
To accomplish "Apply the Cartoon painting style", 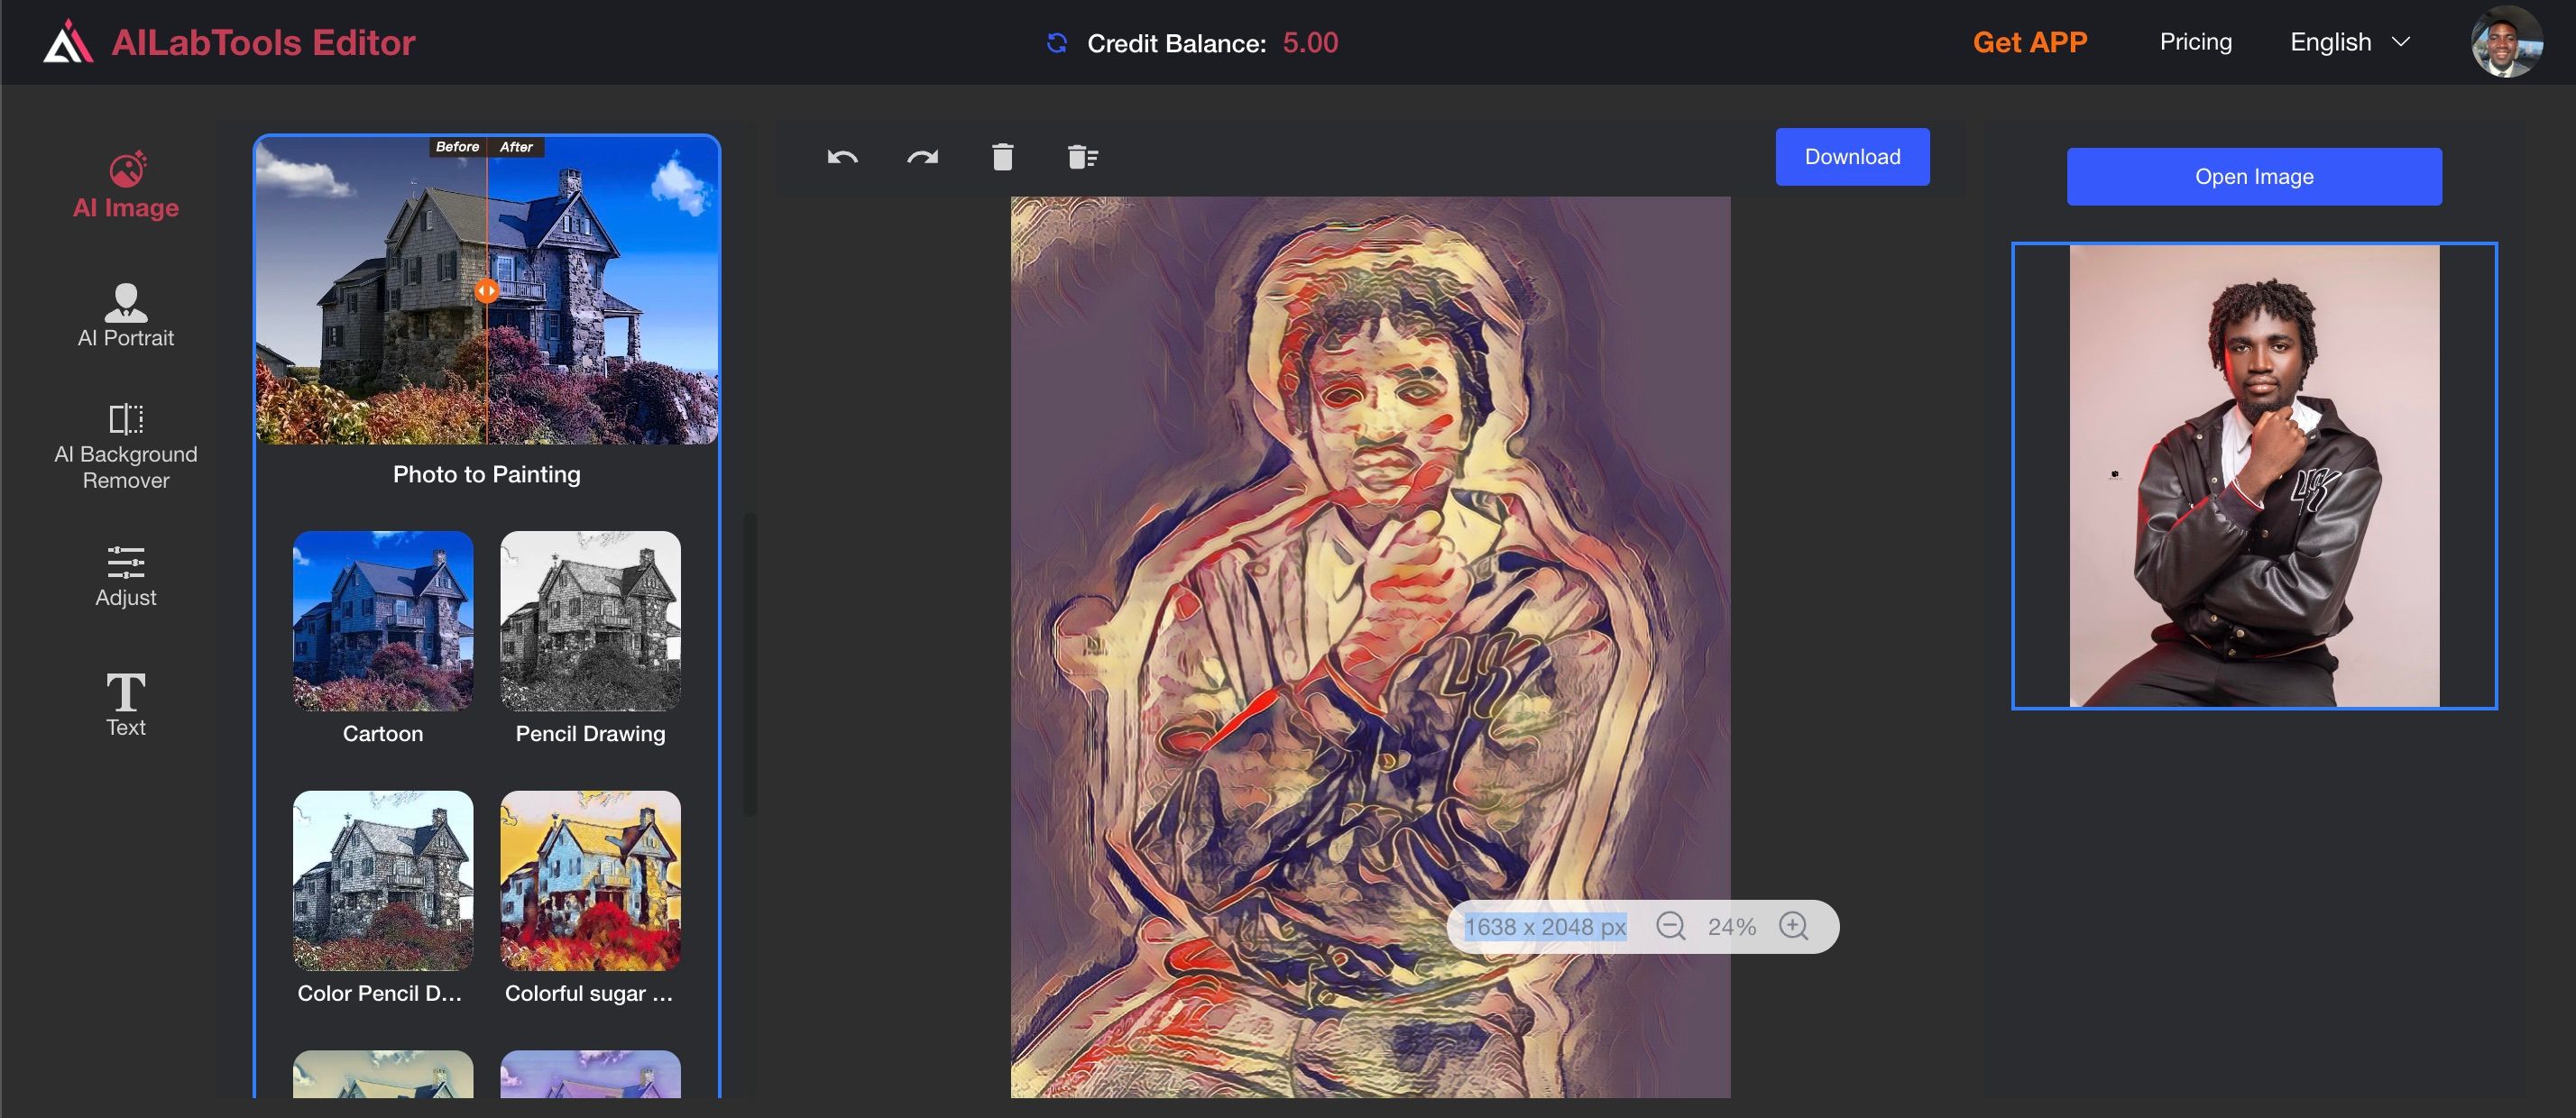I will click(x=383, y=621).
